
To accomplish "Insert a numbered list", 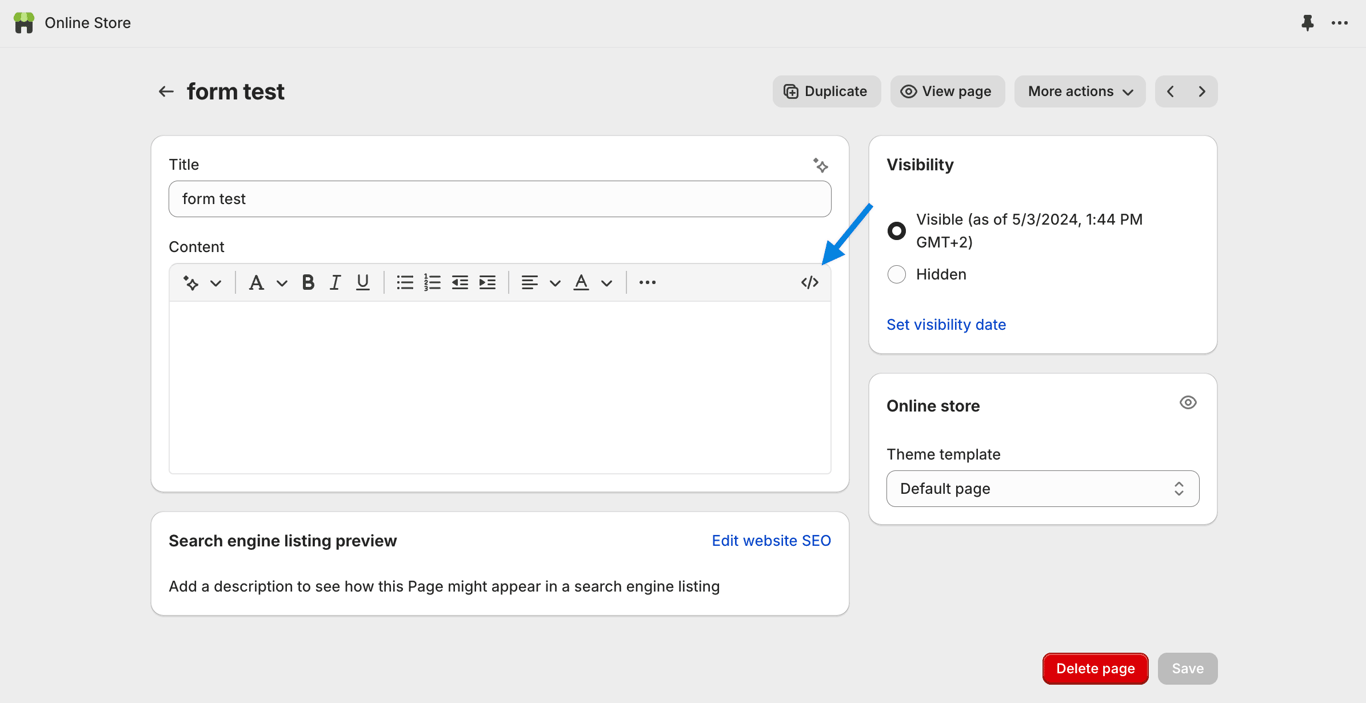I will point(432,283).
